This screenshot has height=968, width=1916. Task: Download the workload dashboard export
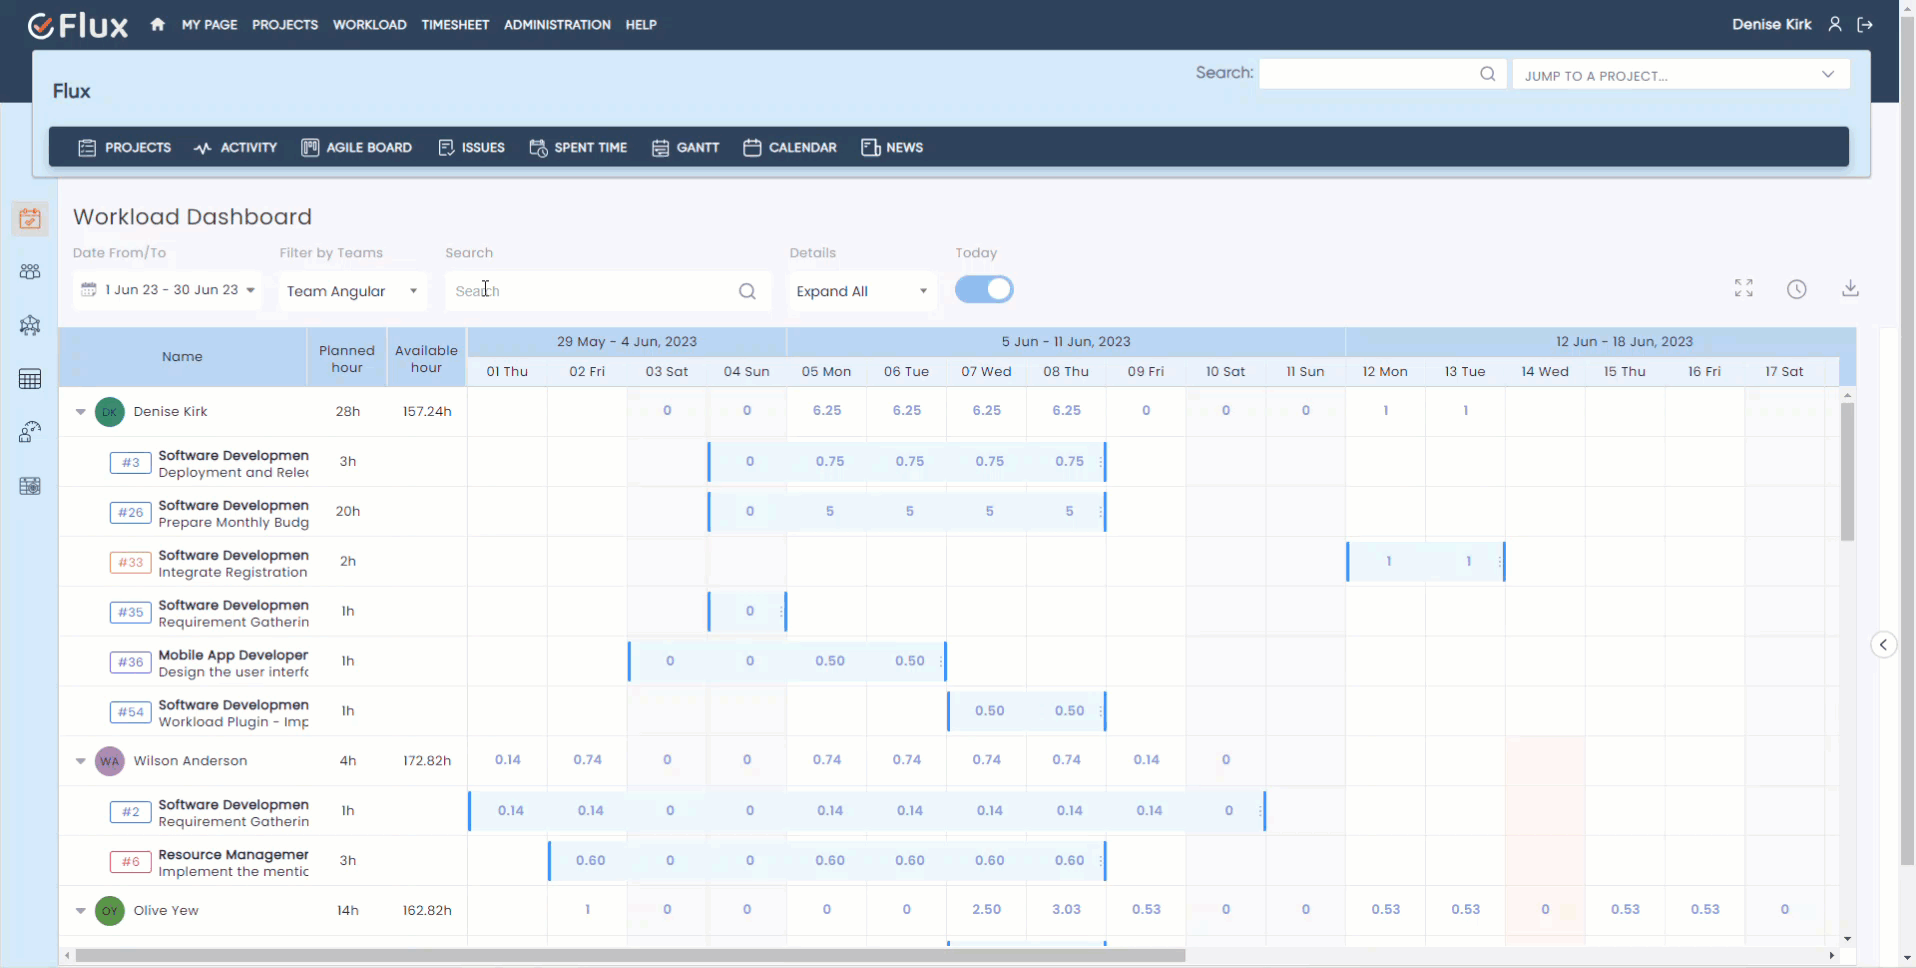point(1850,289)
